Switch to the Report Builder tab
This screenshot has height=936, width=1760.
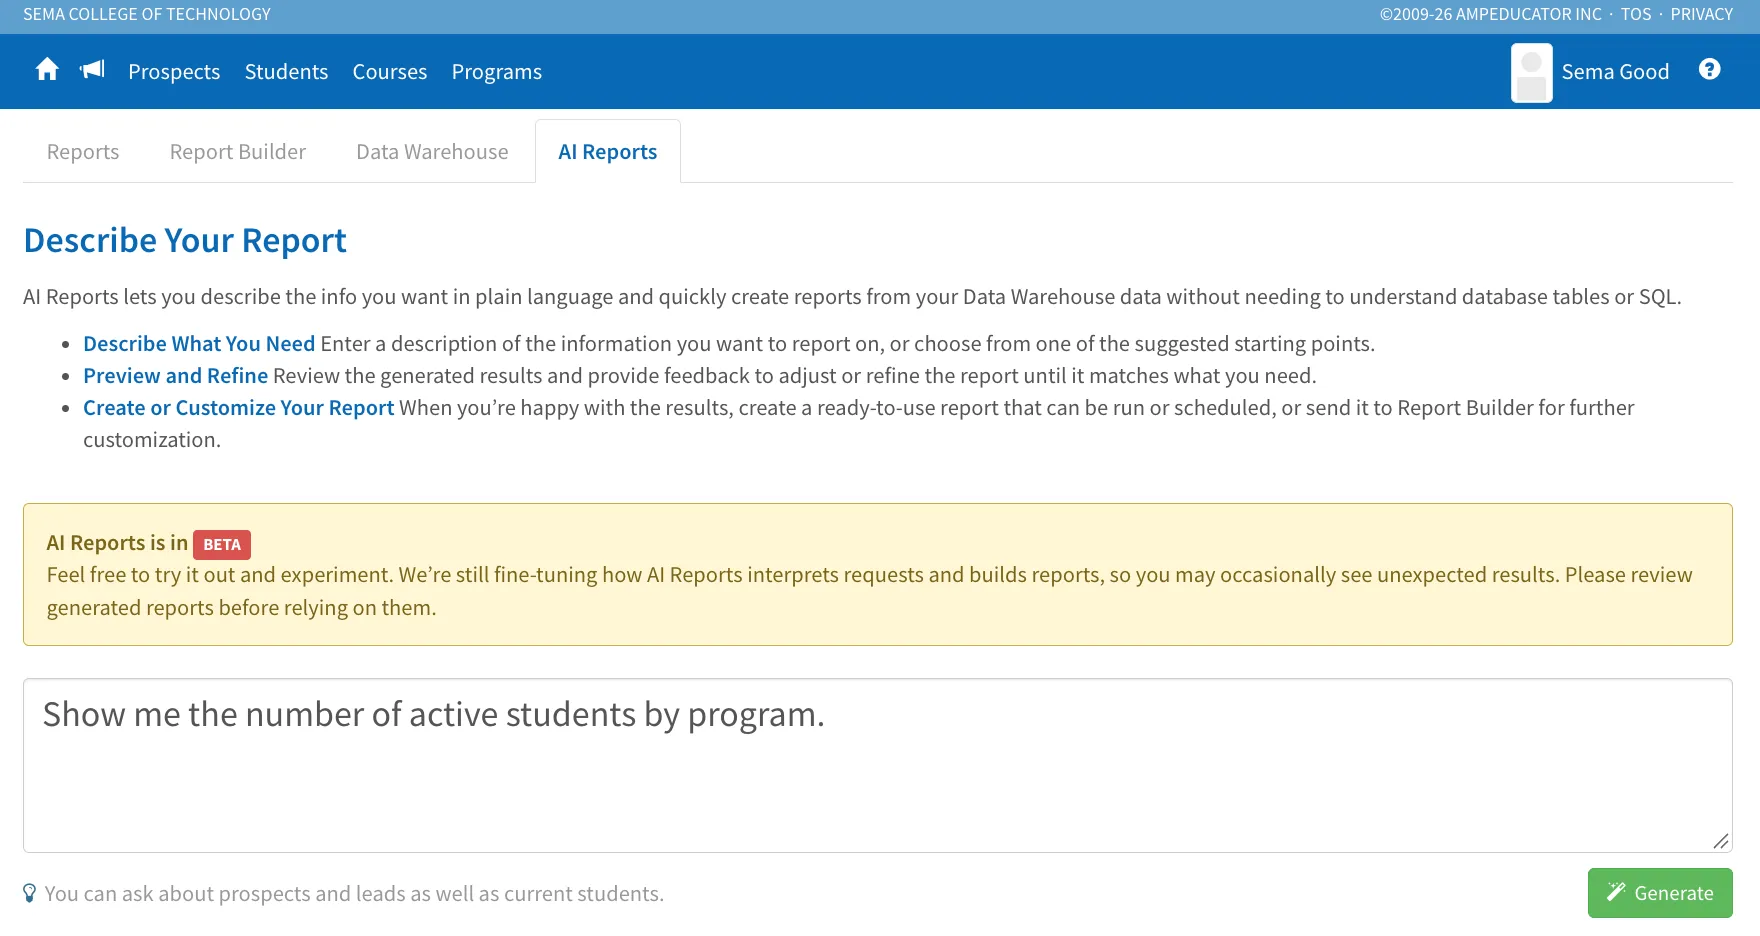238,152
